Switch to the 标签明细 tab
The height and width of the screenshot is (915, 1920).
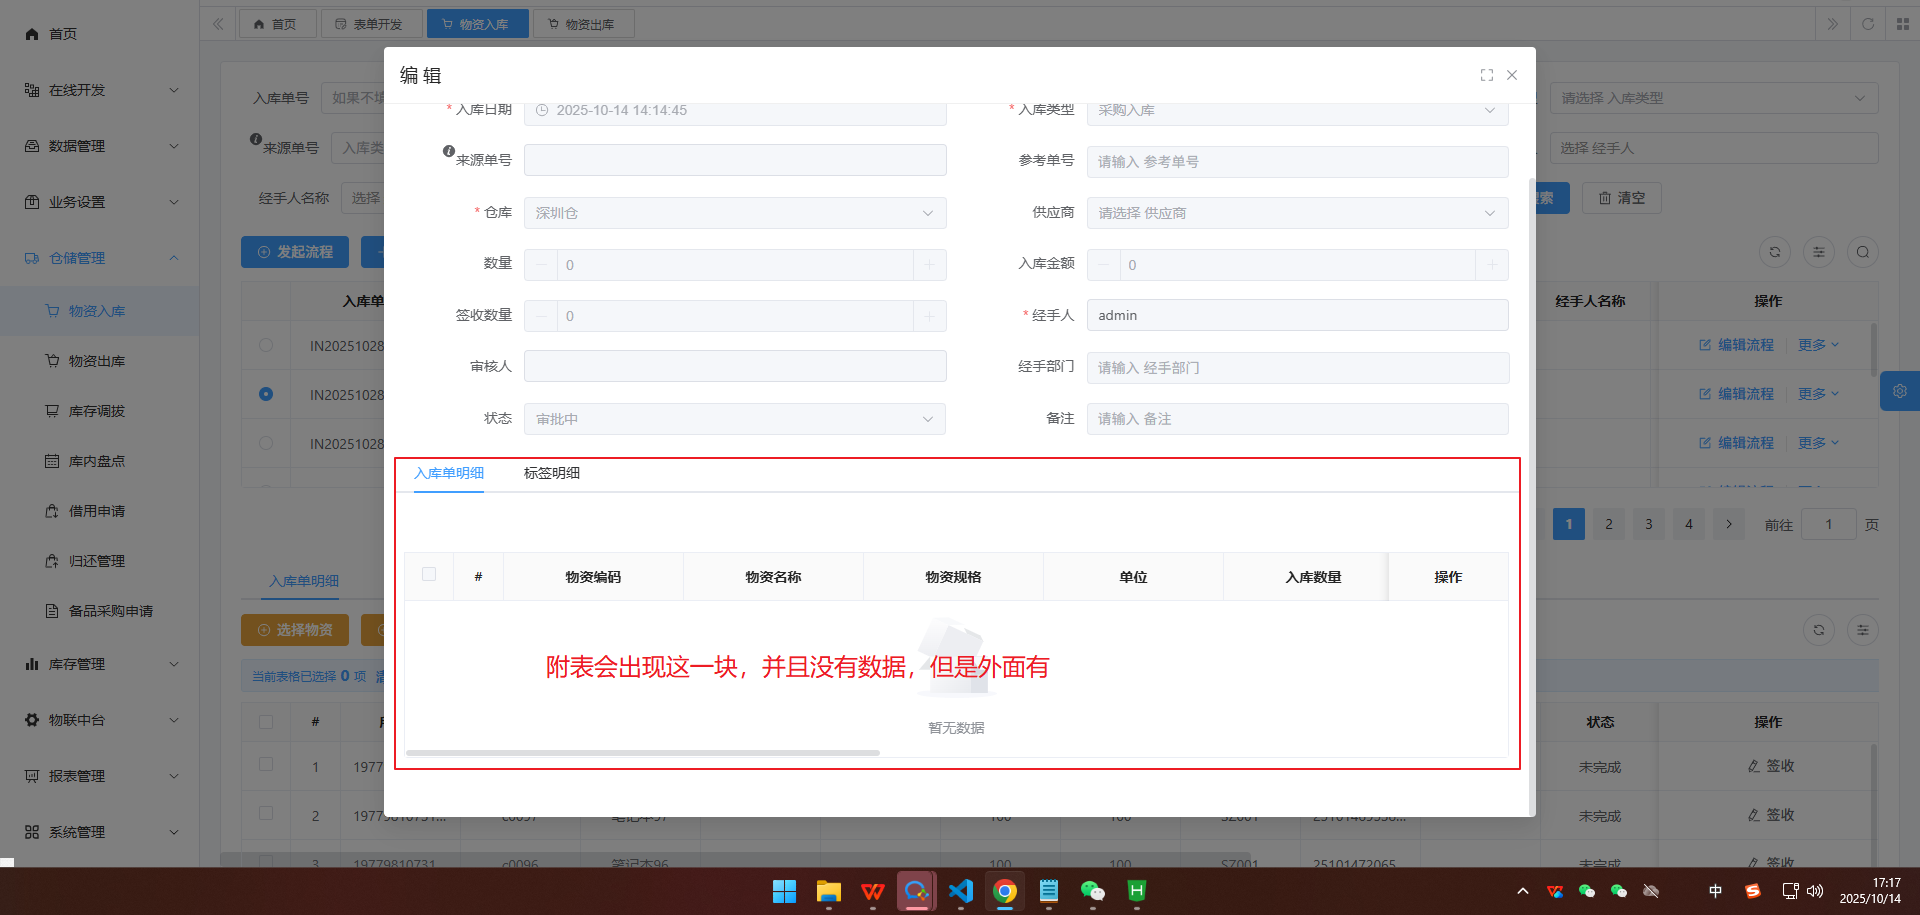[551, 473]
